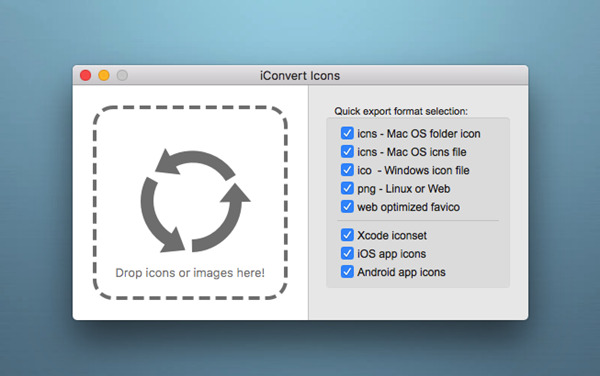The image size is (600, 376).
Task: Click the iConvert Icons window title
Action: (x=300, y=76)
